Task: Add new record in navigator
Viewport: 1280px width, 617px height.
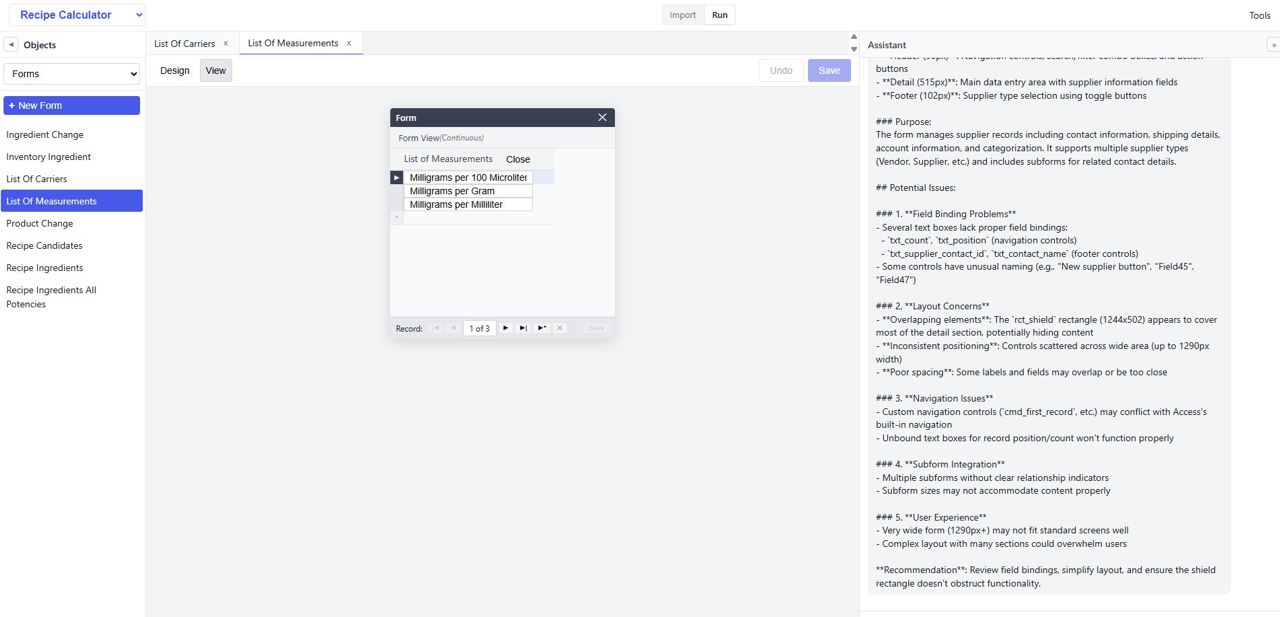Action: [541, 328]
